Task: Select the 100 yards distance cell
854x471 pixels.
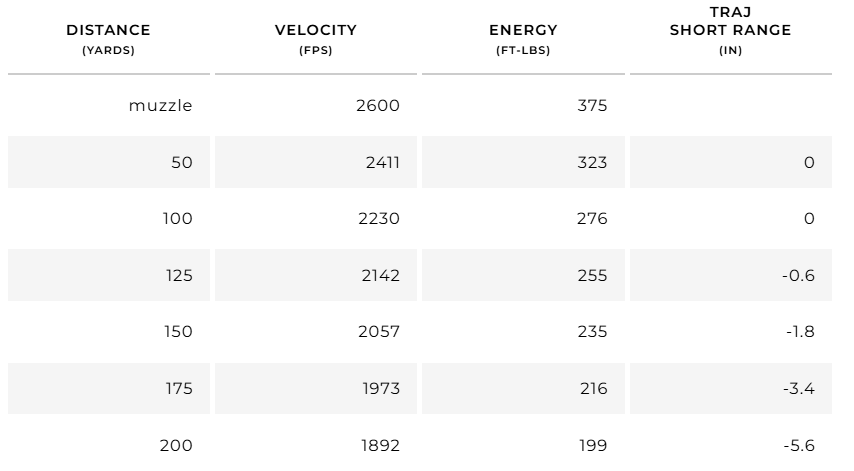Action: (177, 218)
